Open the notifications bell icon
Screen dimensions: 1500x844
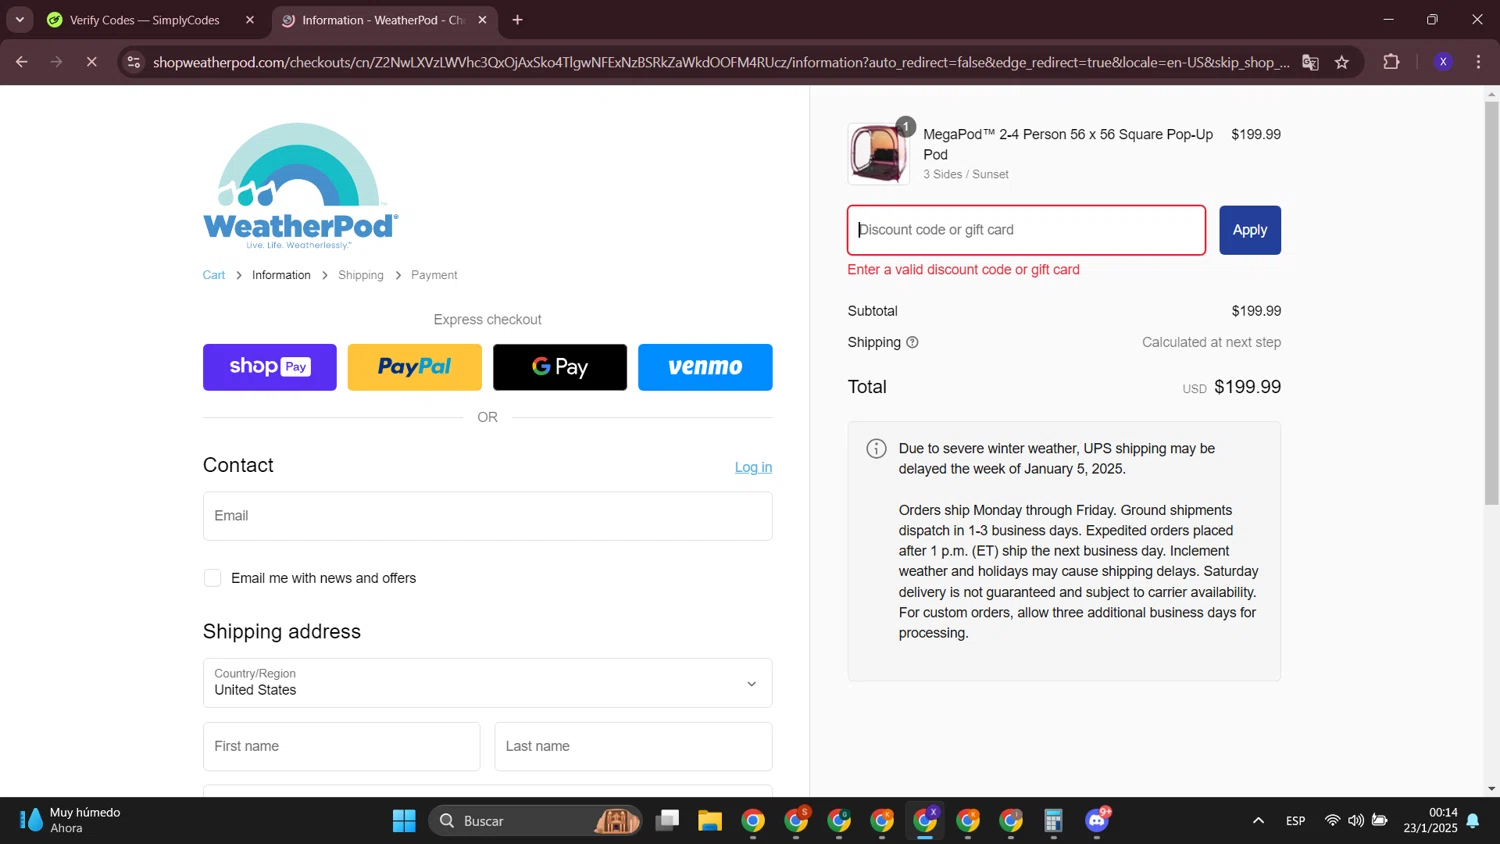(x=1473, y=821)
